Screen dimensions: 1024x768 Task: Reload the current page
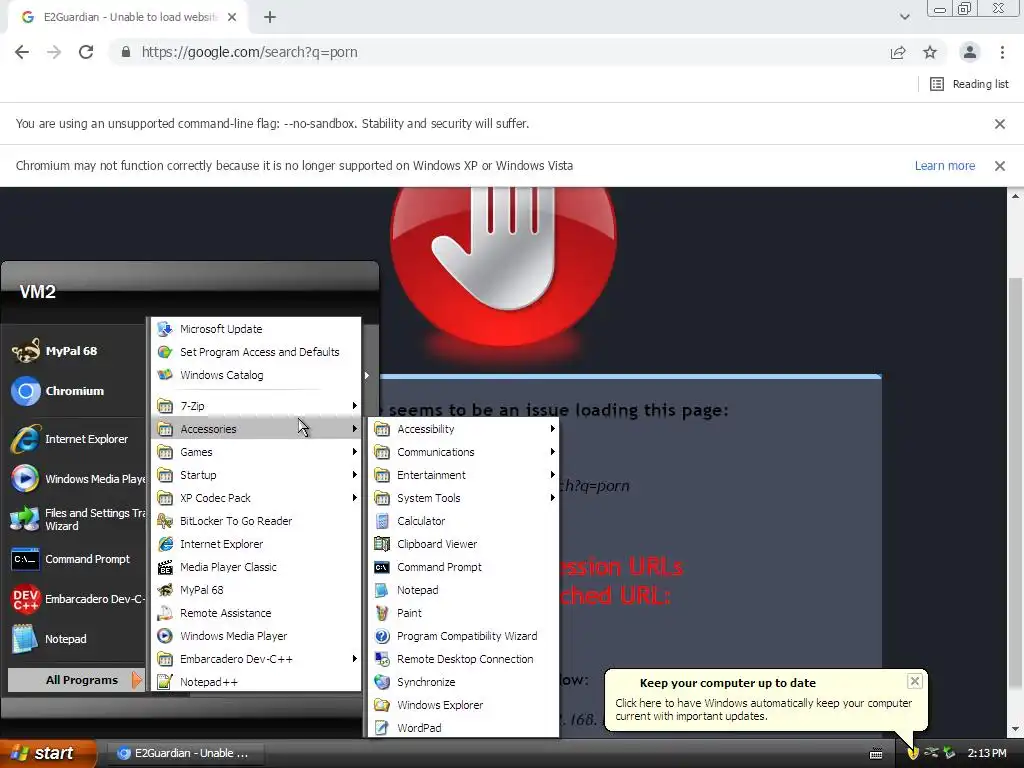(86, 52)
